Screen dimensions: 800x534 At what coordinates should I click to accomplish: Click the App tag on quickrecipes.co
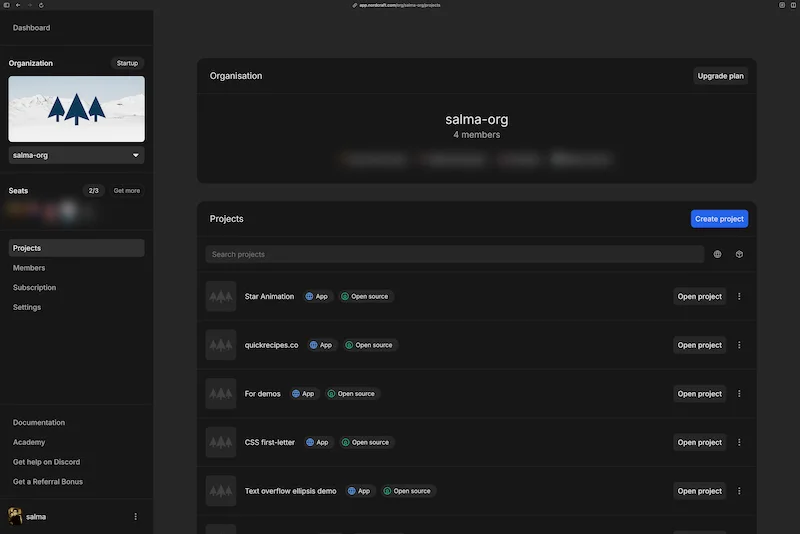click(x=321, y=345)
